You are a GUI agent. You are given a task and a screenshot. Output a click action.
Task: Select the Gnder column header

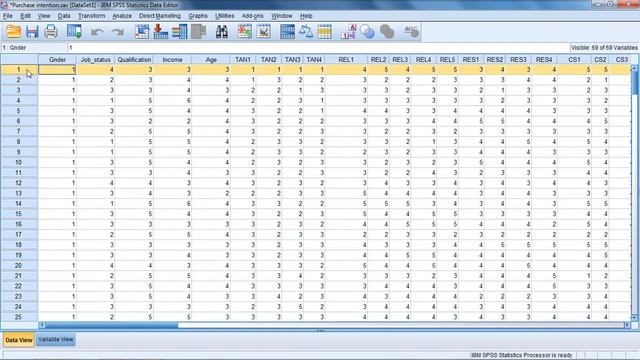coord(57,60)
